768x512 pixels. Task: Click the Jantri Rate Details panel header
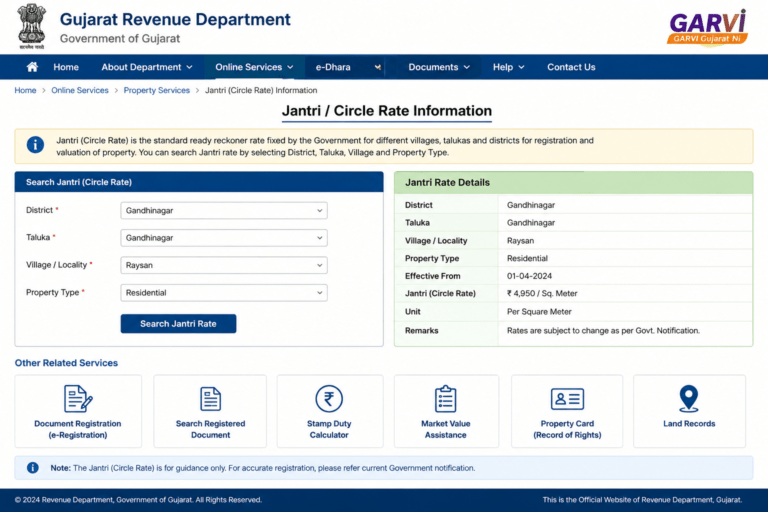pyautogui.click(x=574, y=182)
